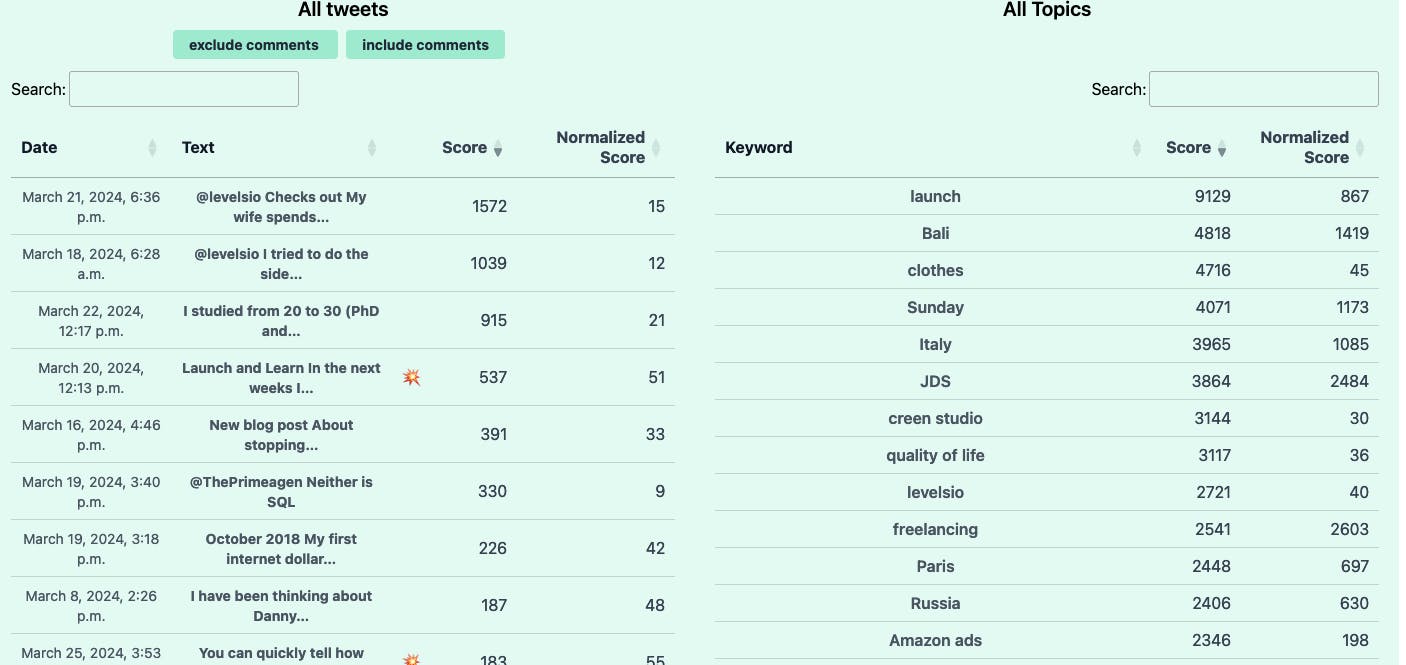Select the 'freelancing' keyword row
This screenshot has width=1406, height=665.
pos(1046,529)
